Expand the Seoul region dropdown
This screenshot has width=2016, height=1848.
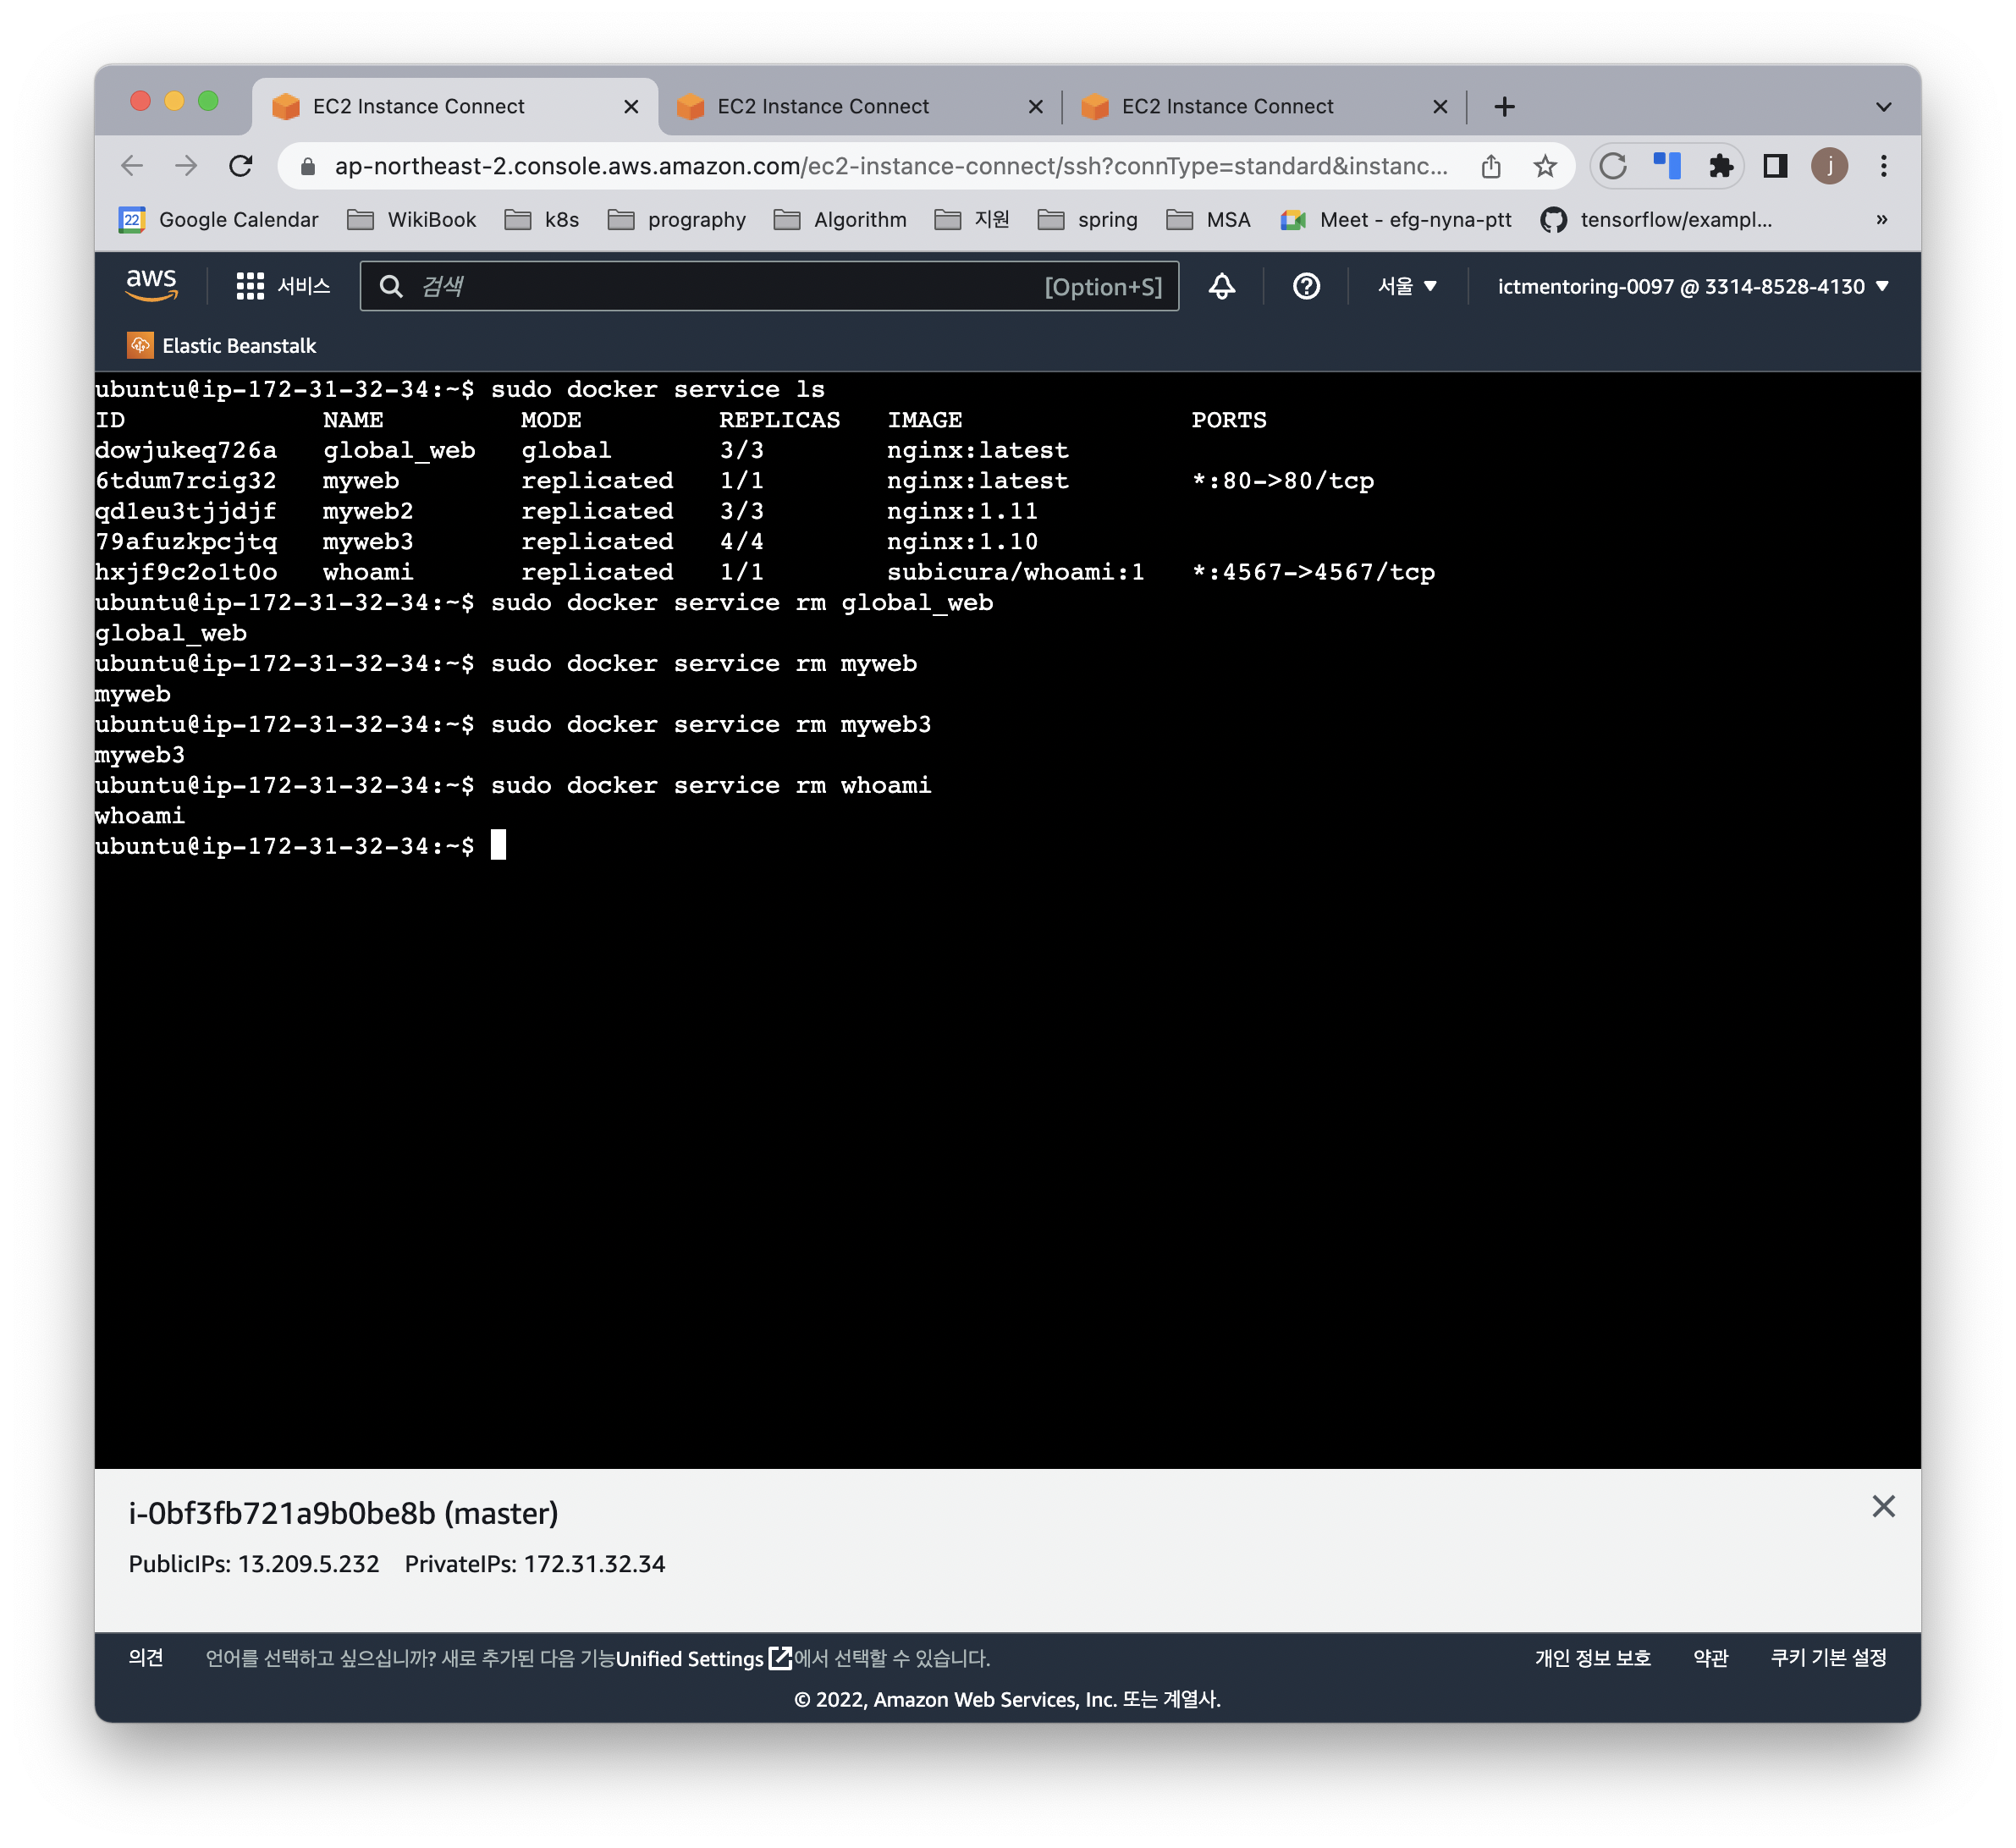[1406, 286]
